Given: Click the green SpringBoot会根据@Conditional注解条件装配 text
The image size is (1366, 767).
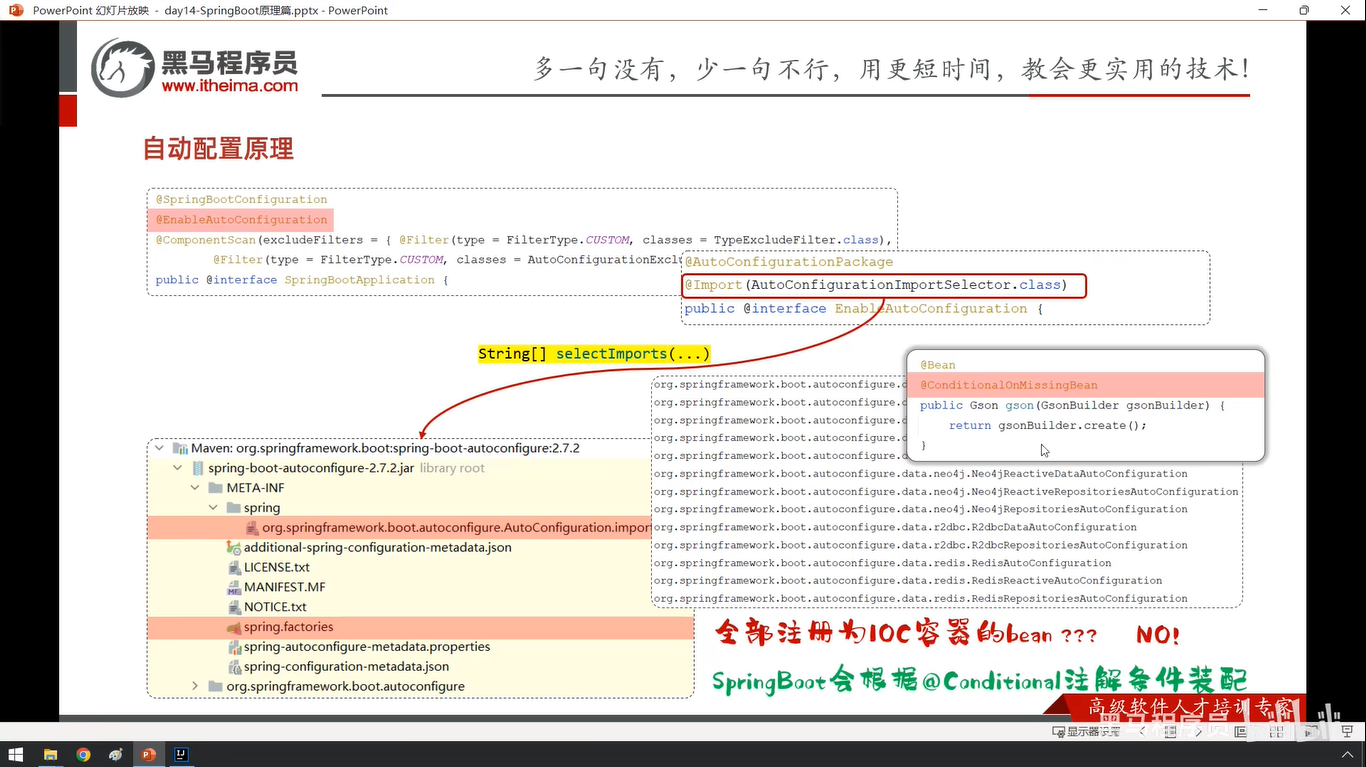Looking at the screenshot, I should click(979, 681).
